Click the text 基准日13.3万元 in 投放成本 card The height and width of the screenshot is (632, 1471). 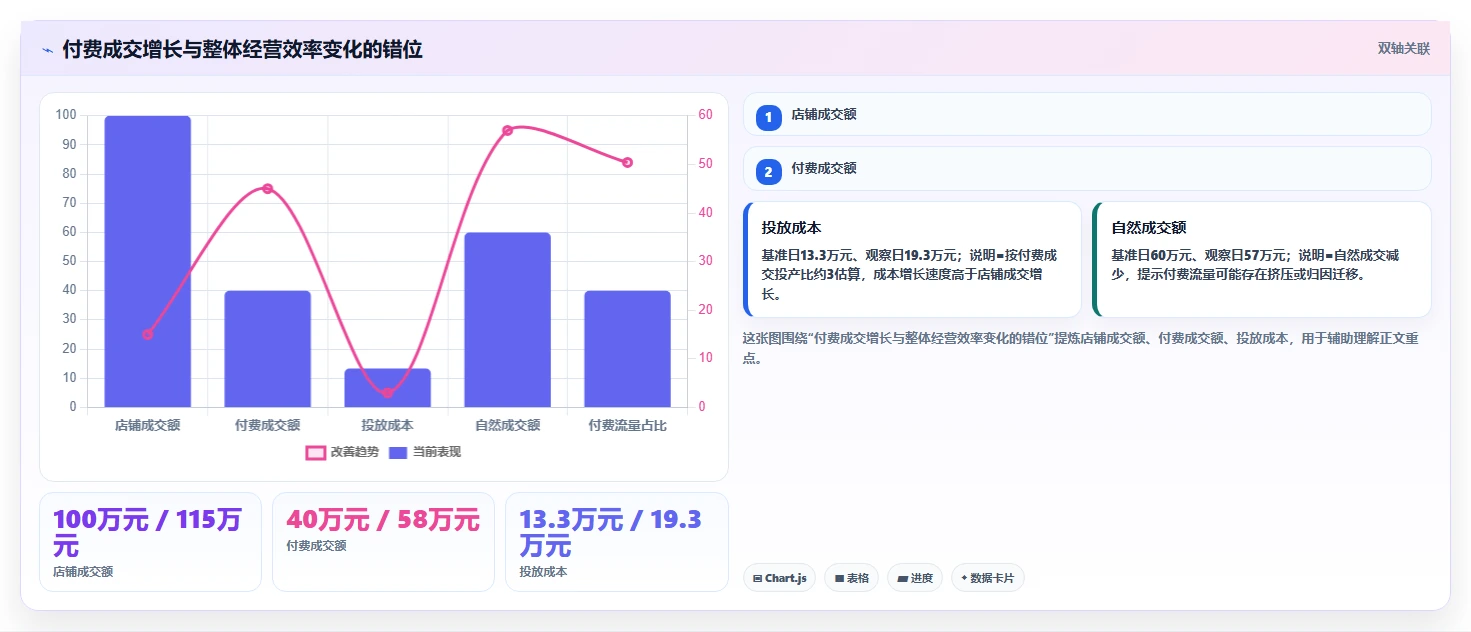809,256
